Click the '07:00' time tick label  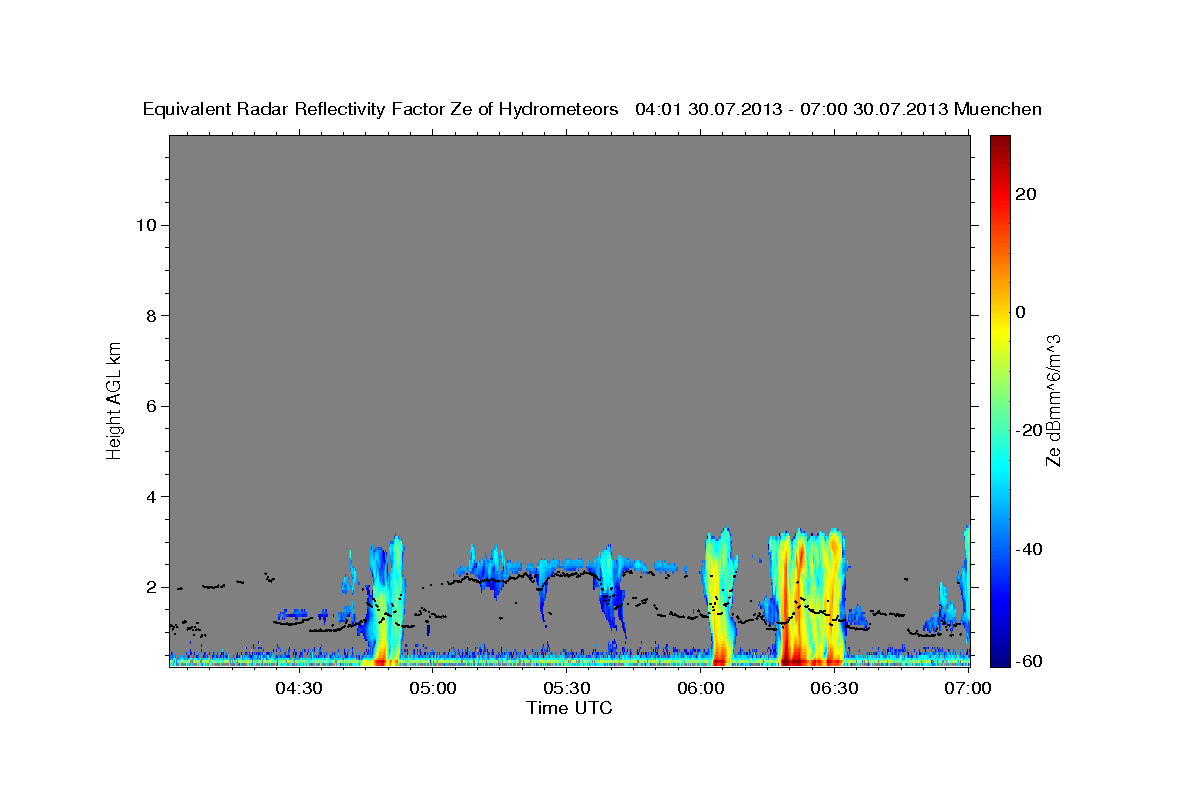pyautogui.click(x=968, y=688)
